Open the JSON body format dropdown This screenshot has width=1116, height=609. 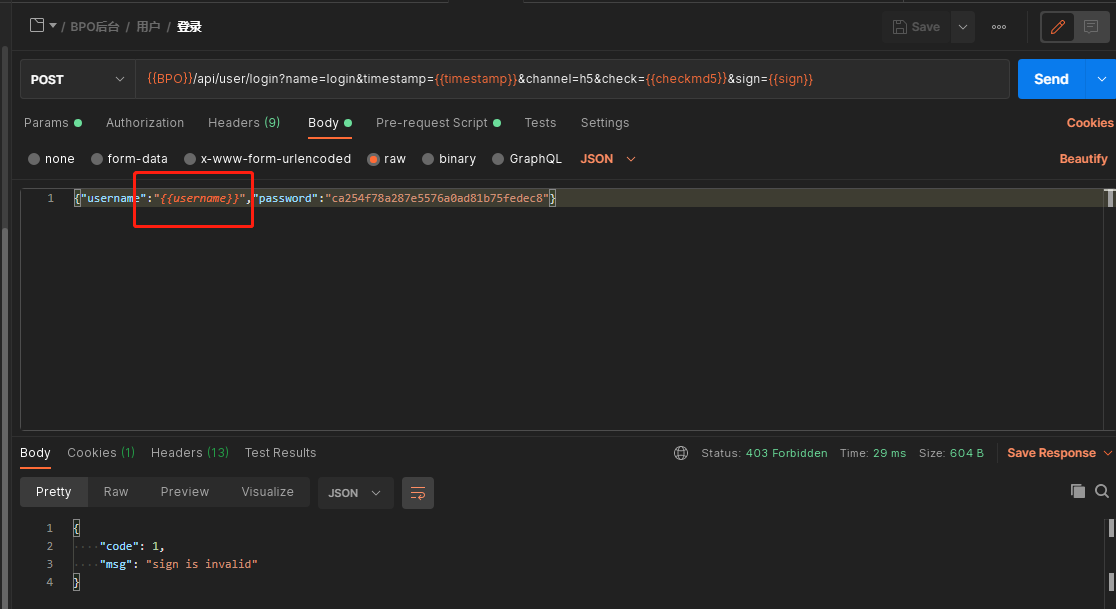(x=608, y=159)
